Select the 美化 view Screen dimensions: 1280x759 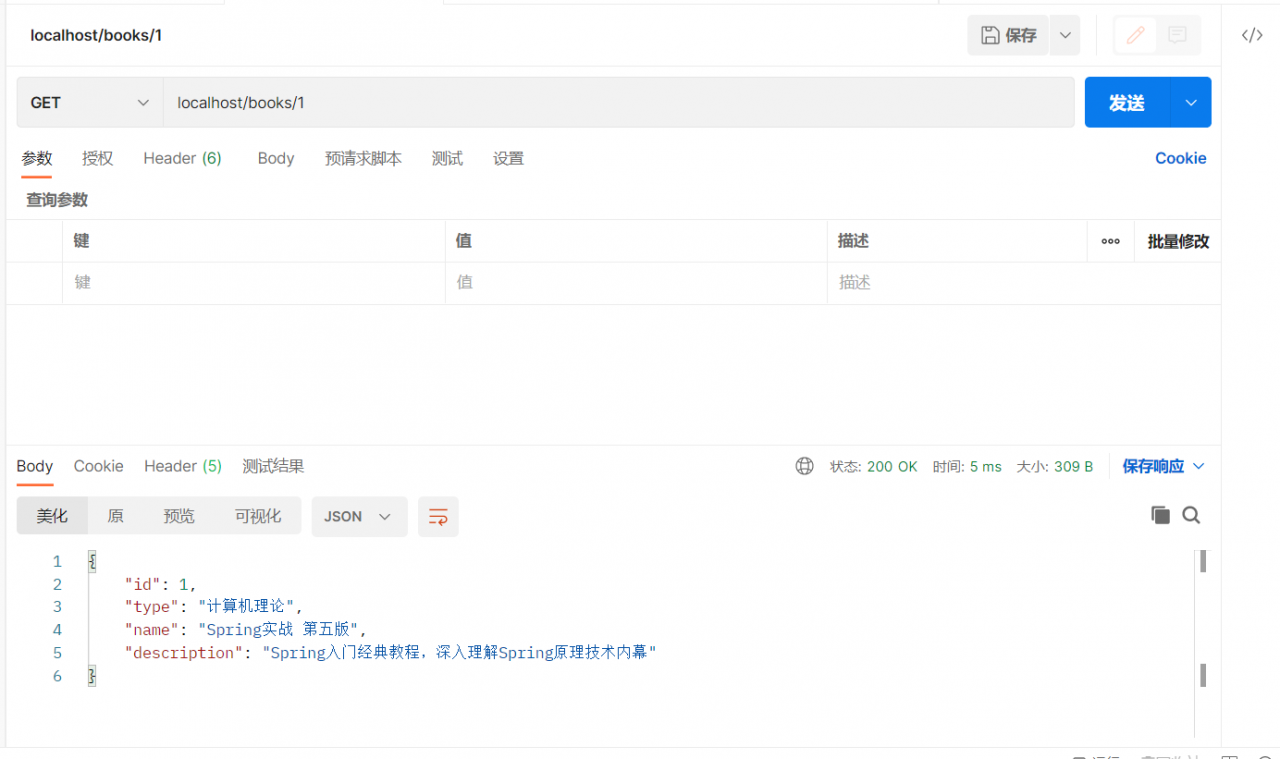click(x=52, y=516)
